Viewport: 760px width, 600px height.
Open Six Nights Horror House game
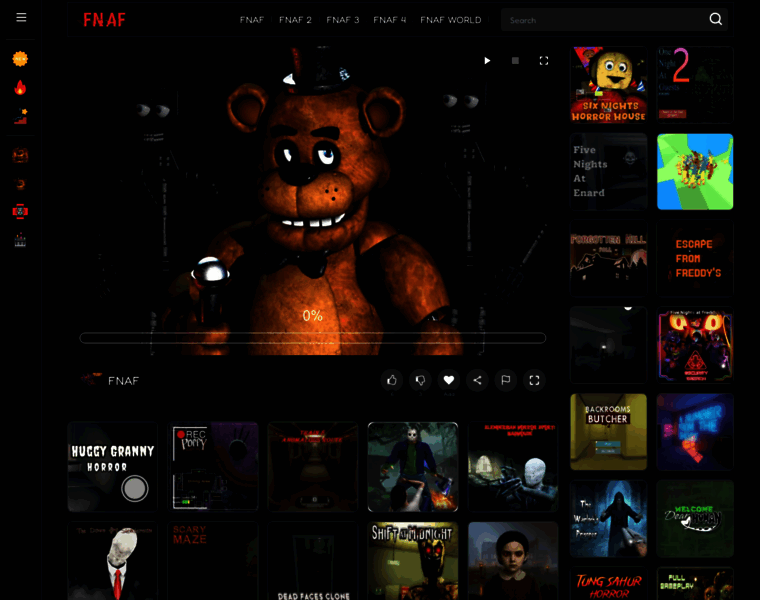tap(608, 85)
